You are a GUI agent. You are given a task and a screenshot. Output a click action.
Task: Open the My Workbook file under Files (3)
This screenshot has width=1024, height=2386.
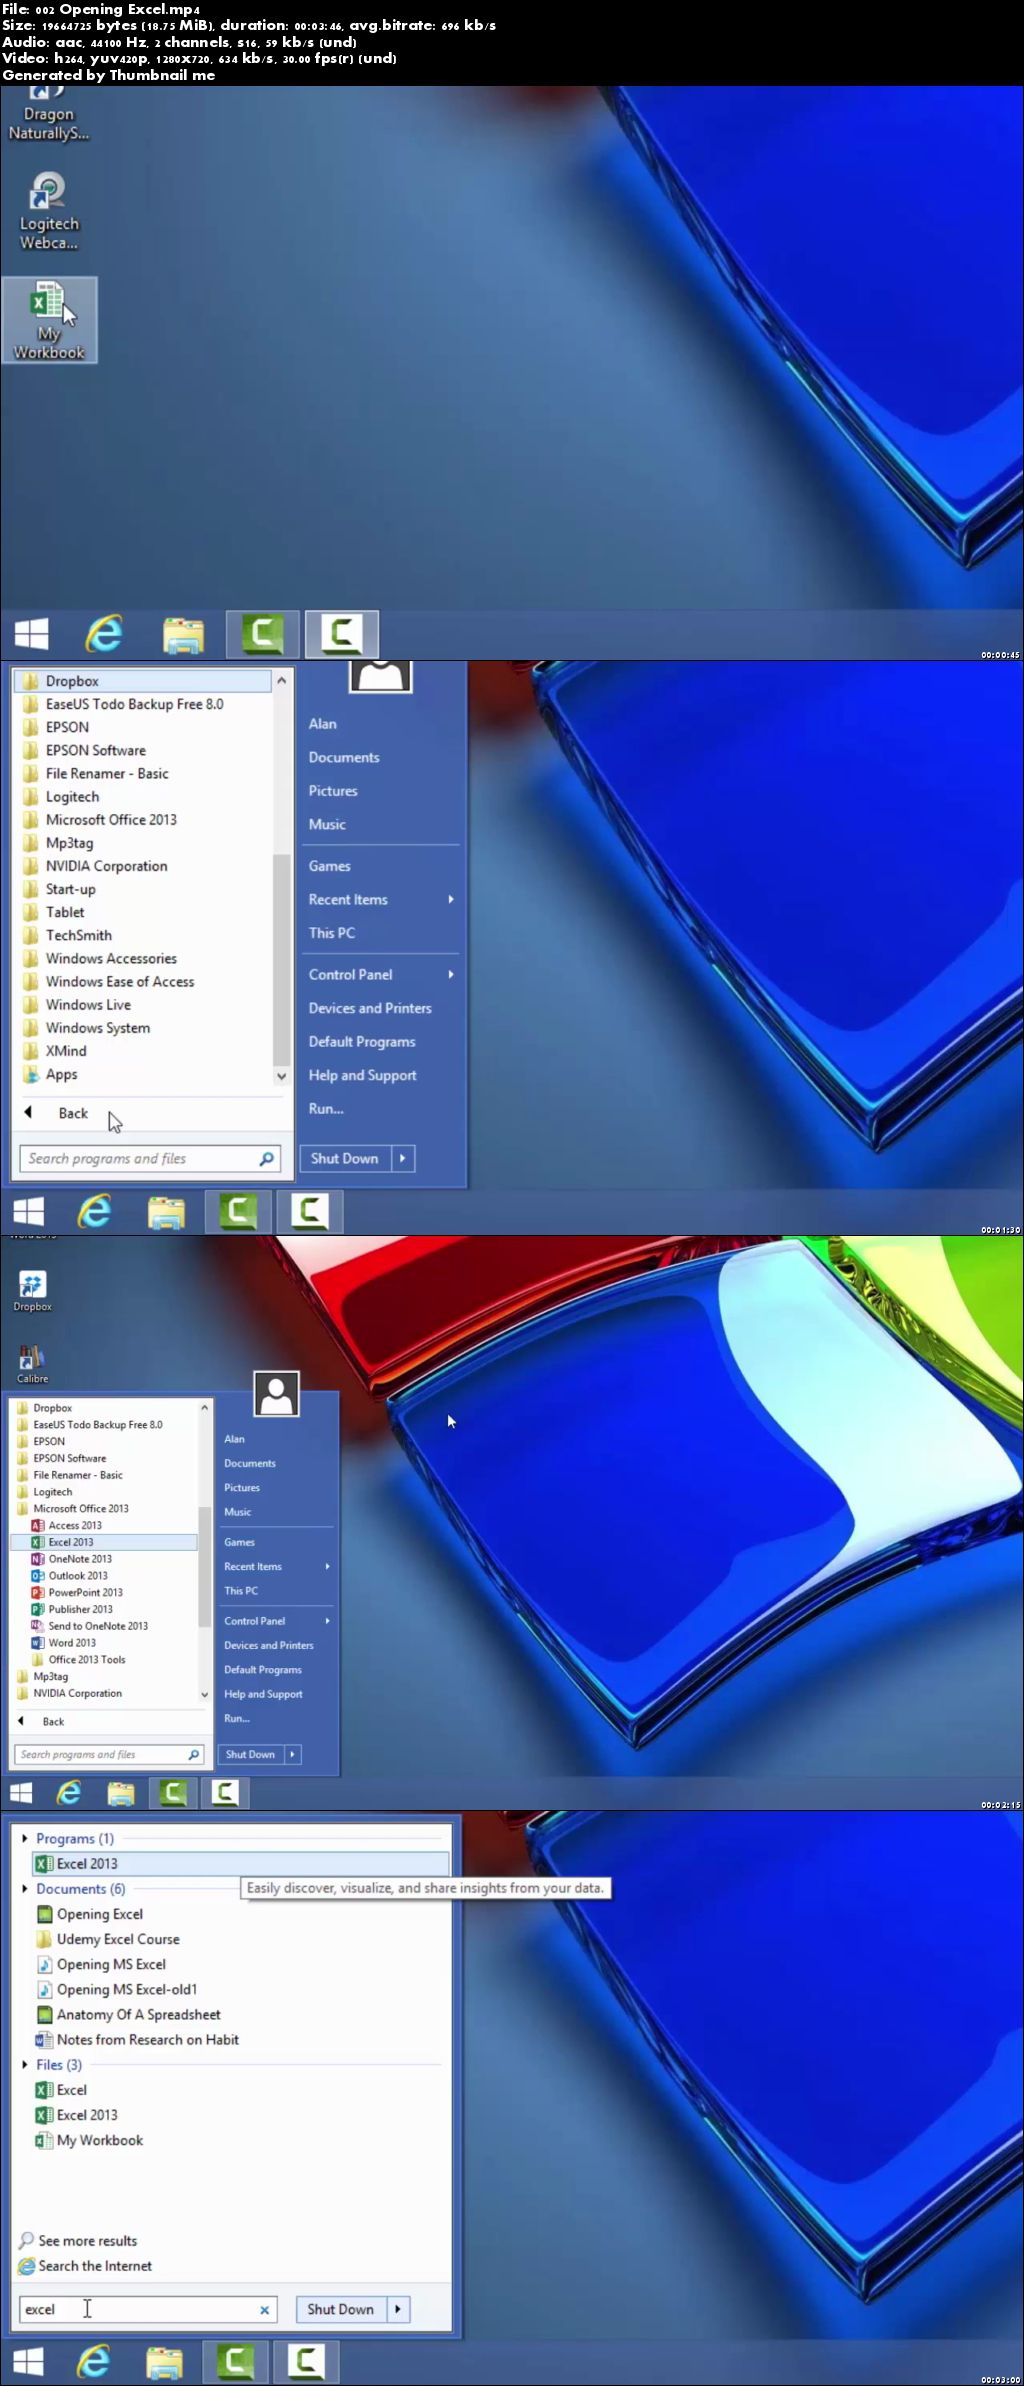tap(90, 2140)
